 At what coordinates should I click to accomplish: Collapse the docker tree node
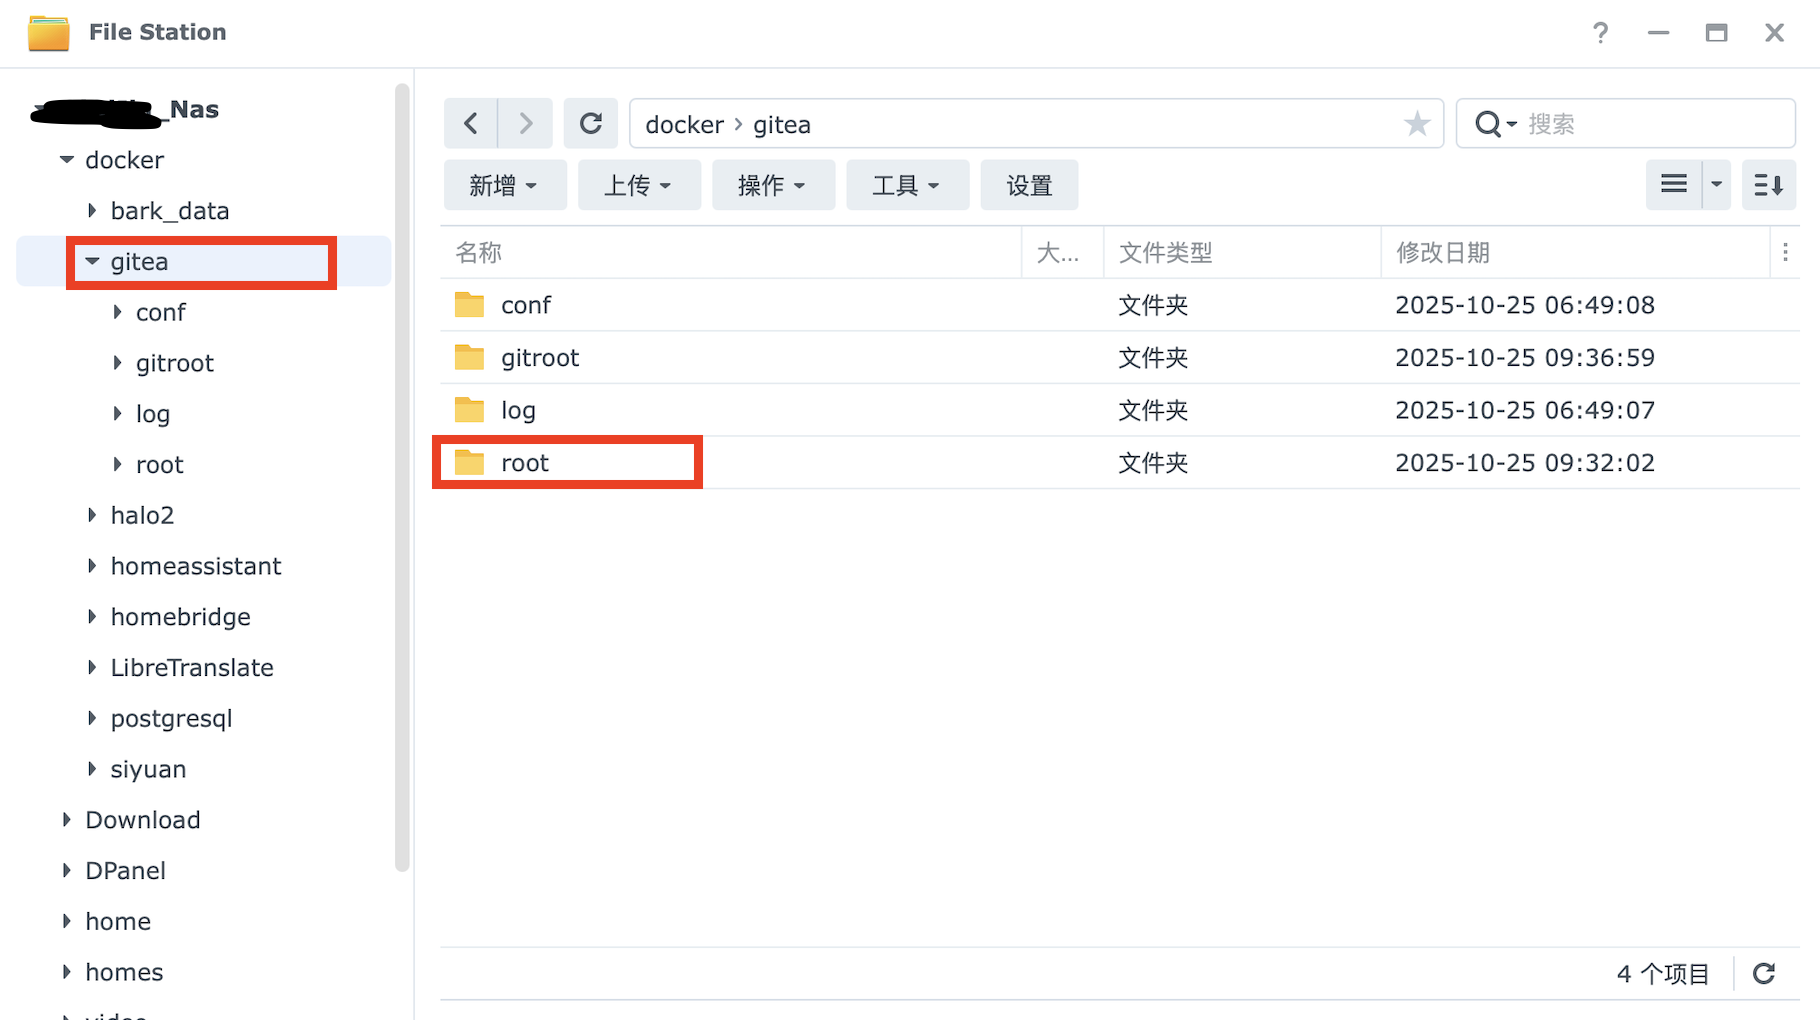pos(67,160)
